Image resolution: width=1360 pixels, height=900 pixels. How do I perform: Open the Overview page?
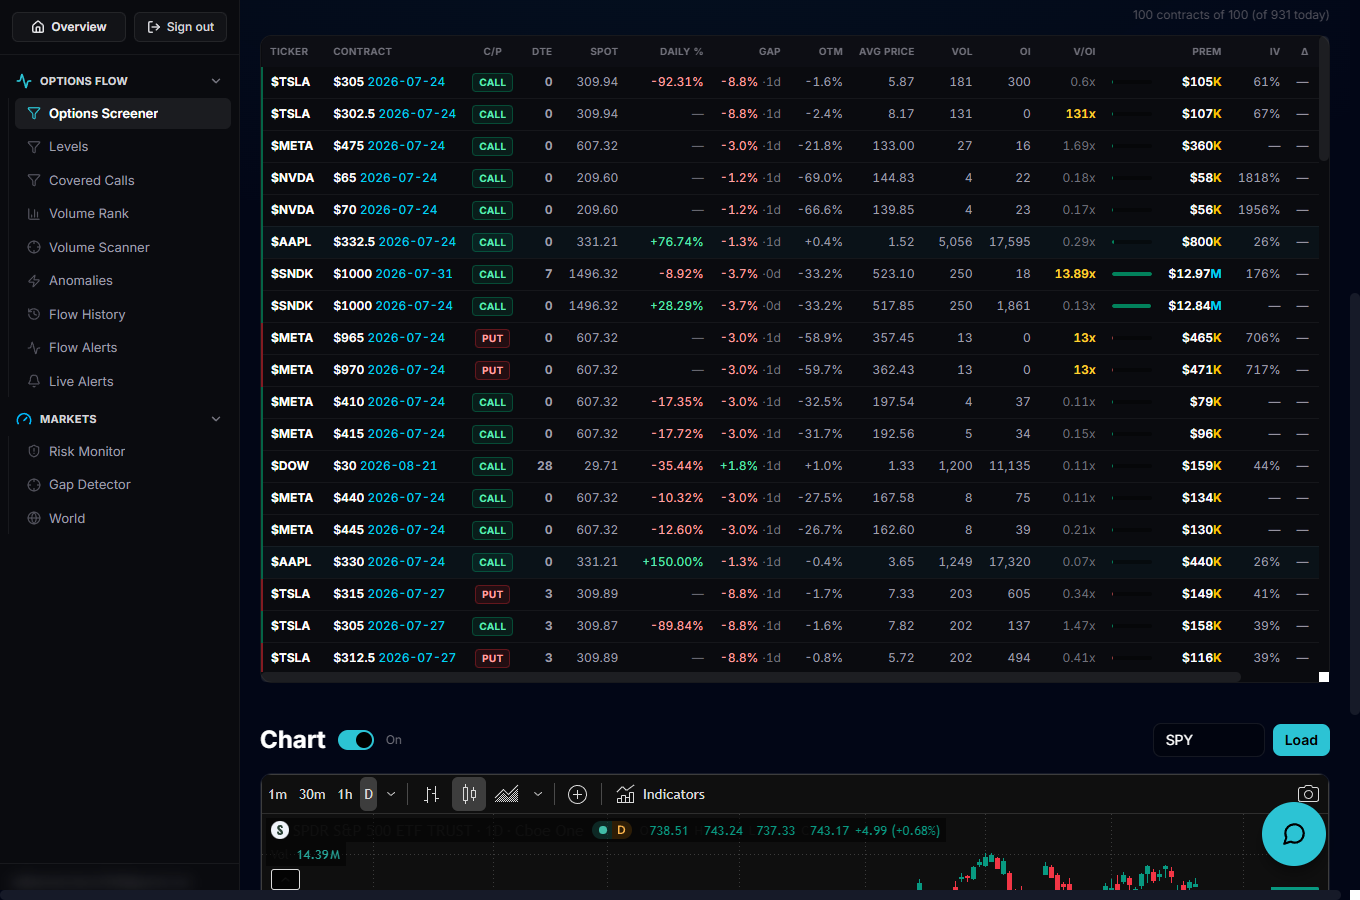pyautogui.click(x=68, y=27)
